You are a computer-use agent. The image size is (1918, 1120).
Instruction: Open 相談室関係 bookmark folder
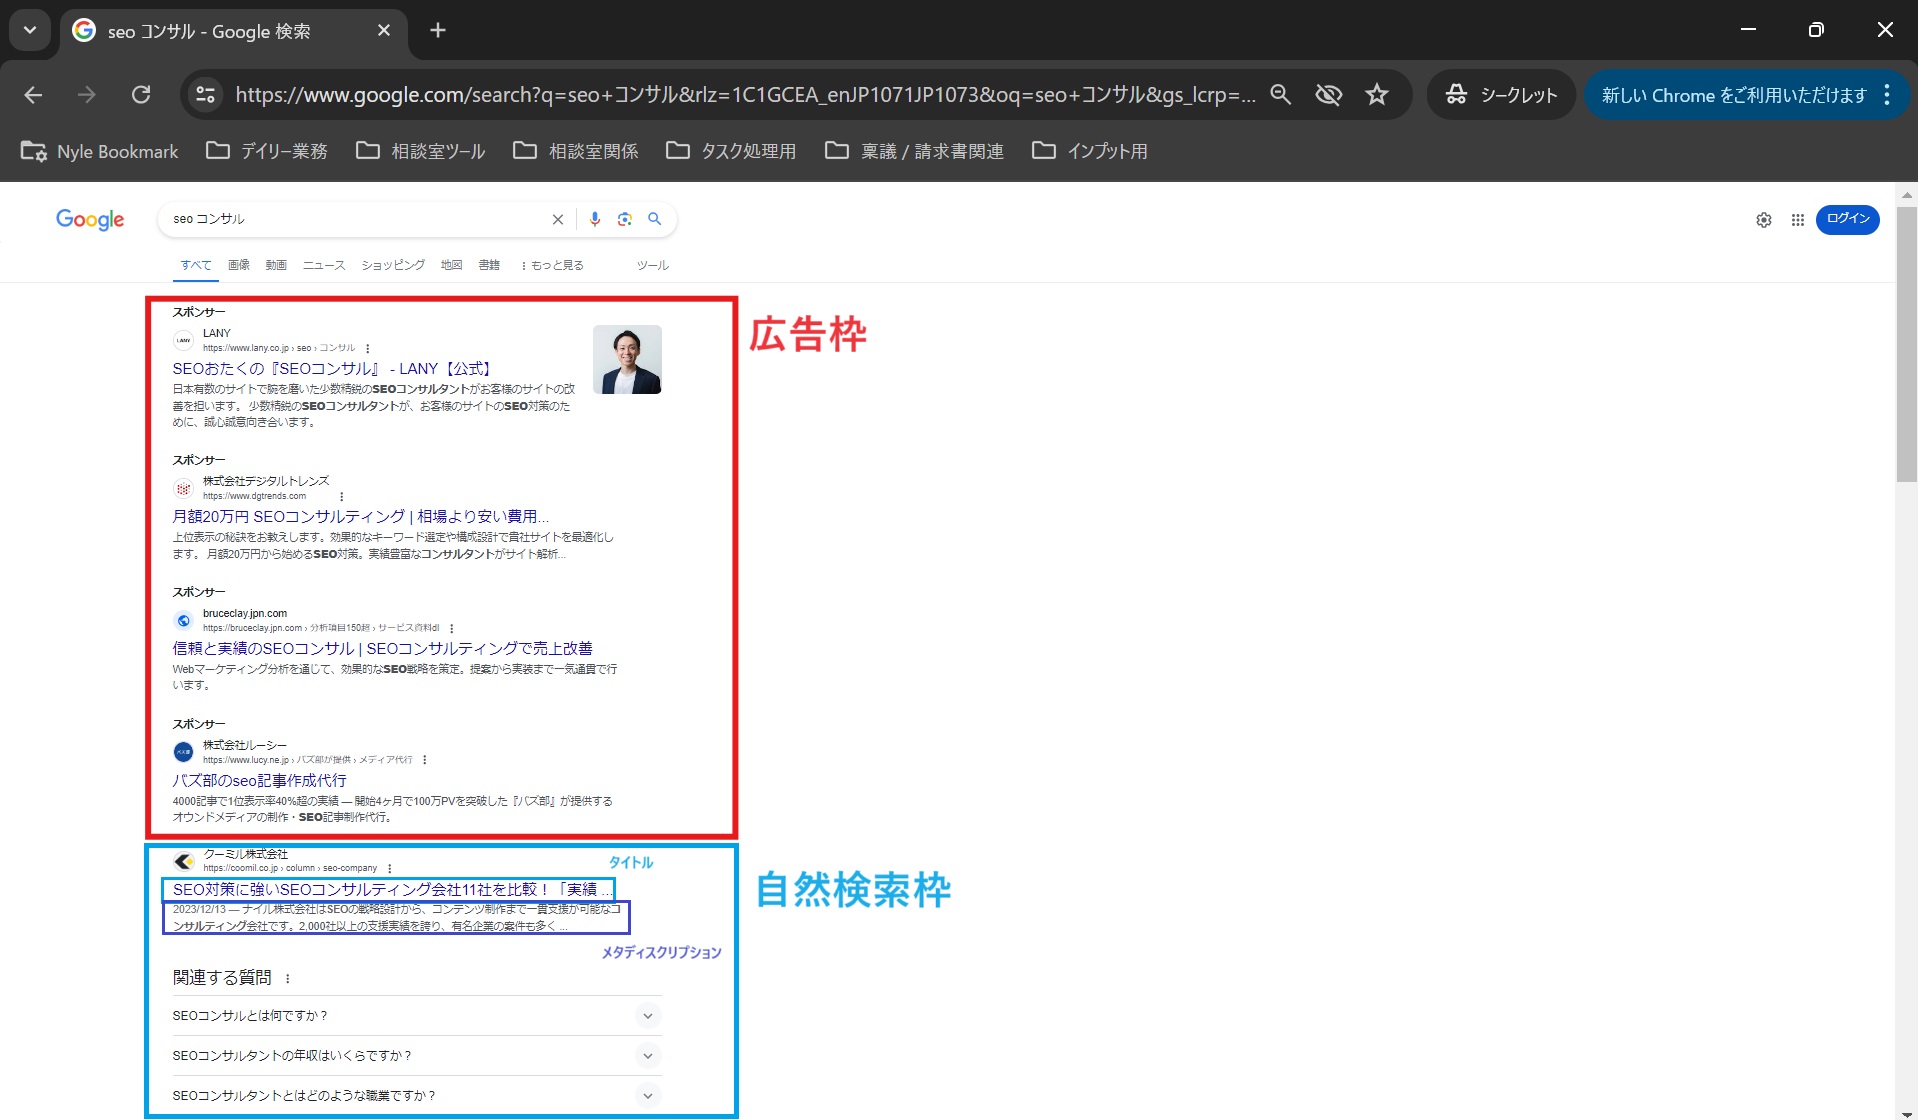pyautogui.click(x=576, y=151)
